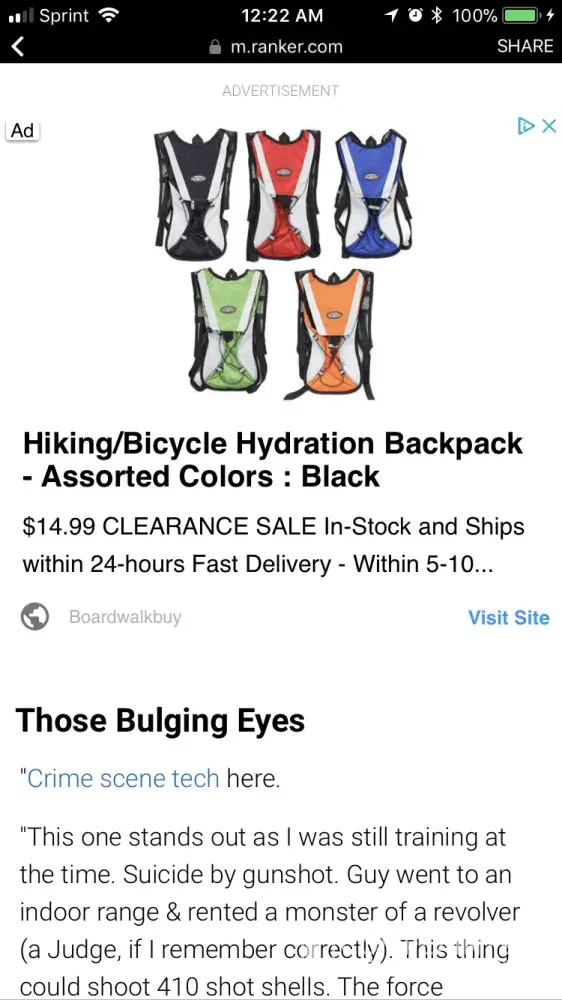Open the Crime scene tech hyperlink
This screenshot has width=562, height=1000.
click(123, 779)
